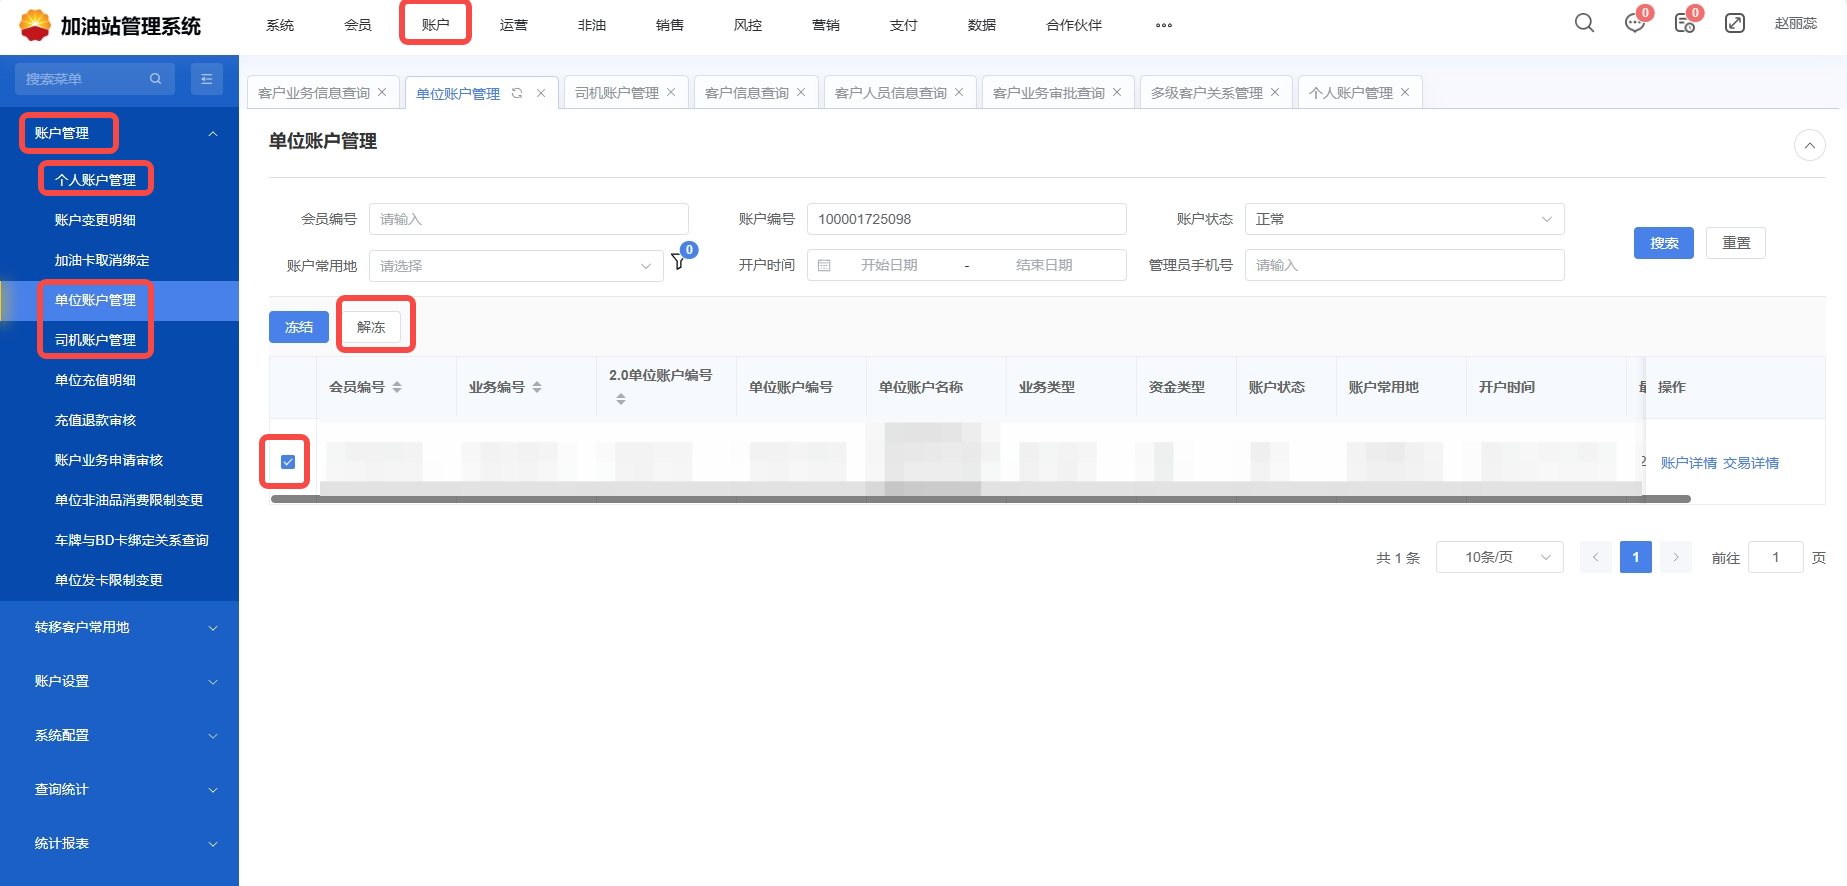Sort the table by 会员编号 column

[x=397, y=387]
